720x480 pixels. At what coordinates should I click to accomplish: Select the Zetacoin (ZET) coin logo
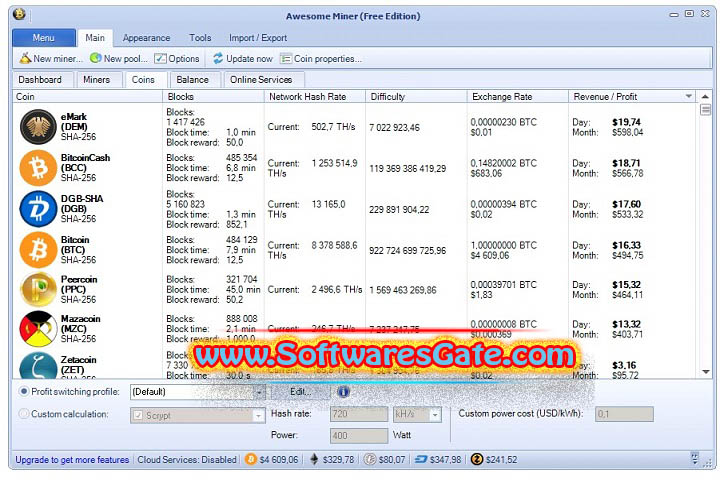coord(38,366)
